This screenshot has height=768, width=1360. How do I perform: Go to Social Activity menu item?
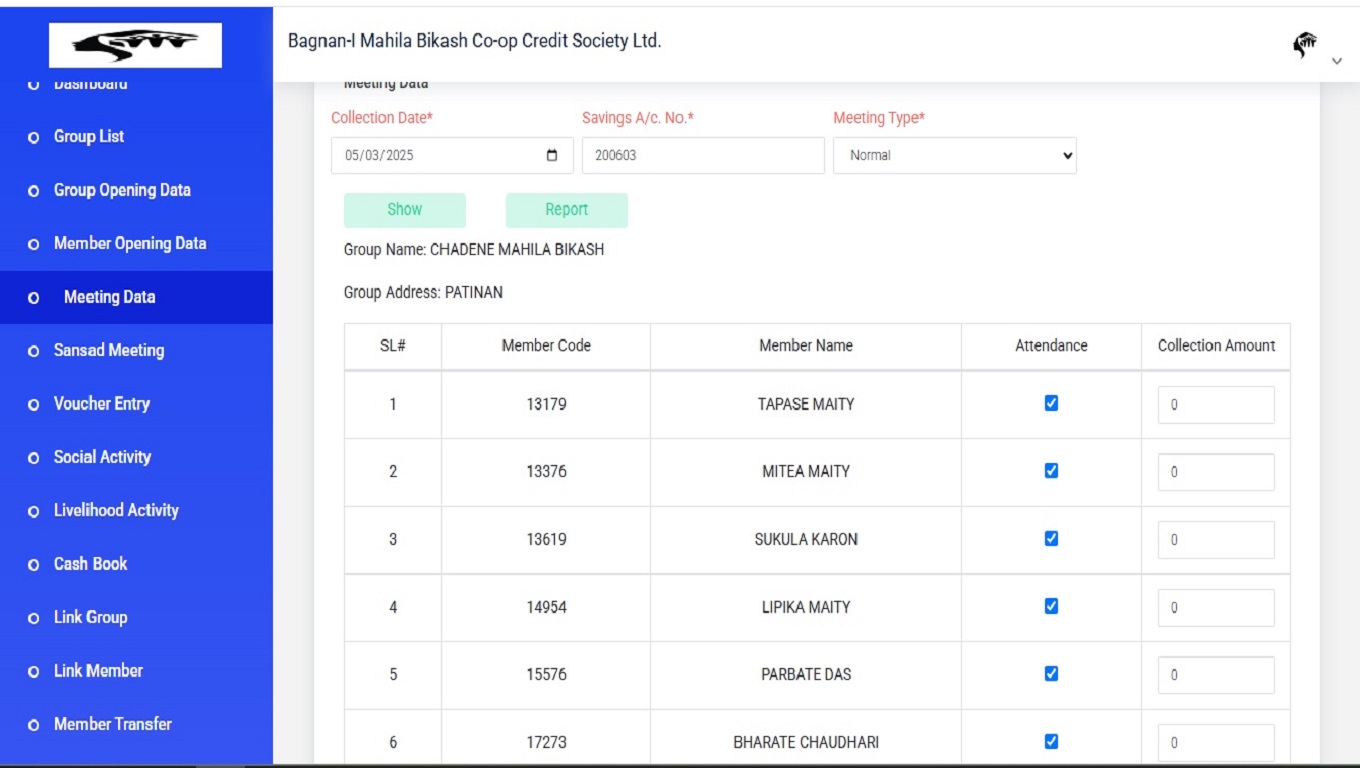click(102, 457)
